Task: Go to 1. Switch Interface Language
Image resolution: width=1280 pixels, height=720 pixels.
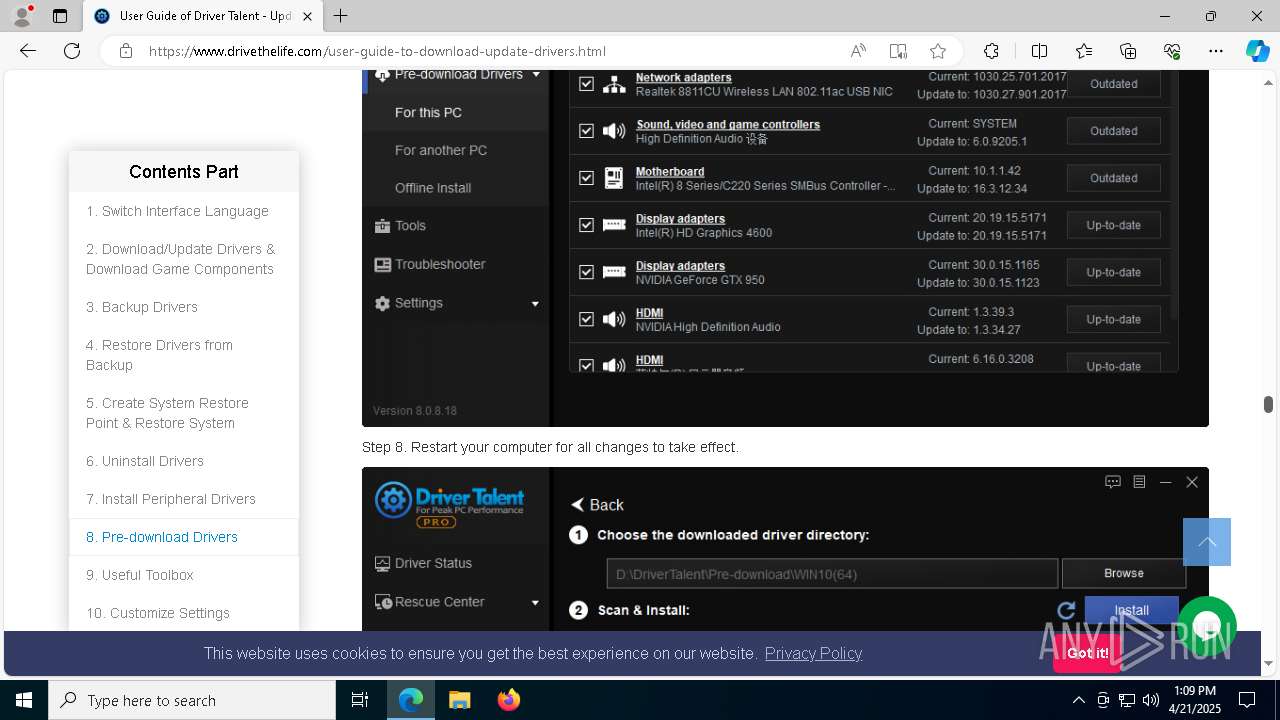Action: 177,211
